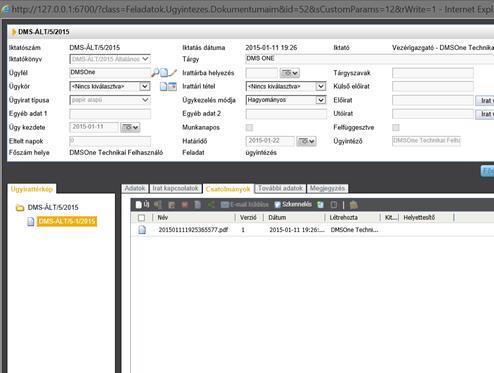Click the Utóirat input field

click(x=433, y=114)
